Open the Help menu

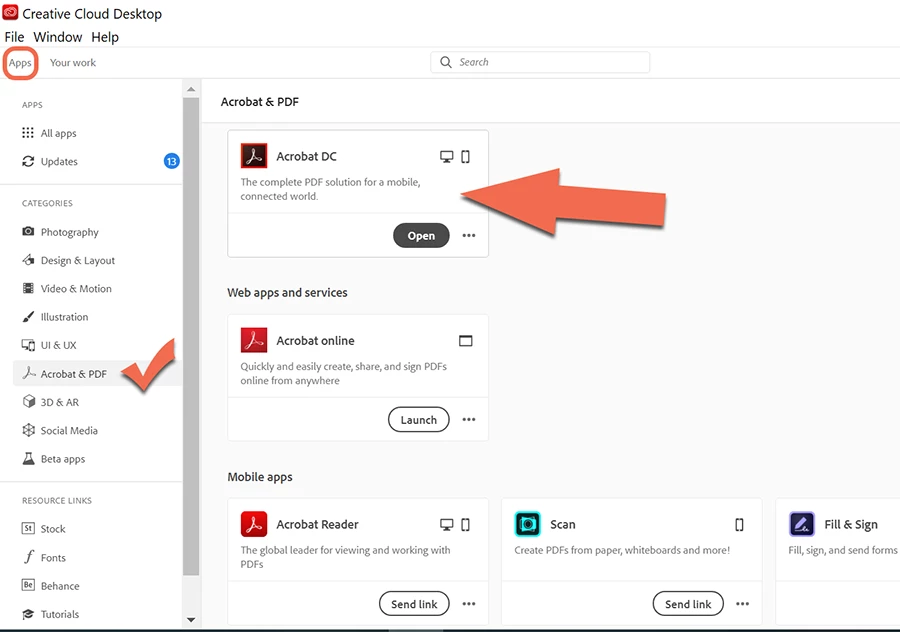(x=105, y=37)
